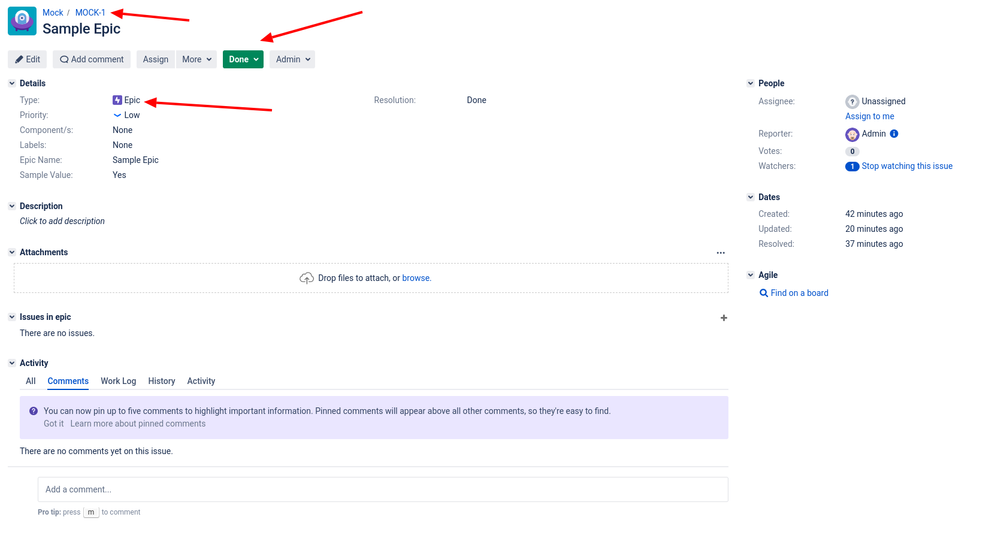Image resolution: width=998 pixels, height=538 pixels.
Task: Click to add description text
Action: (x=62, y=222)
